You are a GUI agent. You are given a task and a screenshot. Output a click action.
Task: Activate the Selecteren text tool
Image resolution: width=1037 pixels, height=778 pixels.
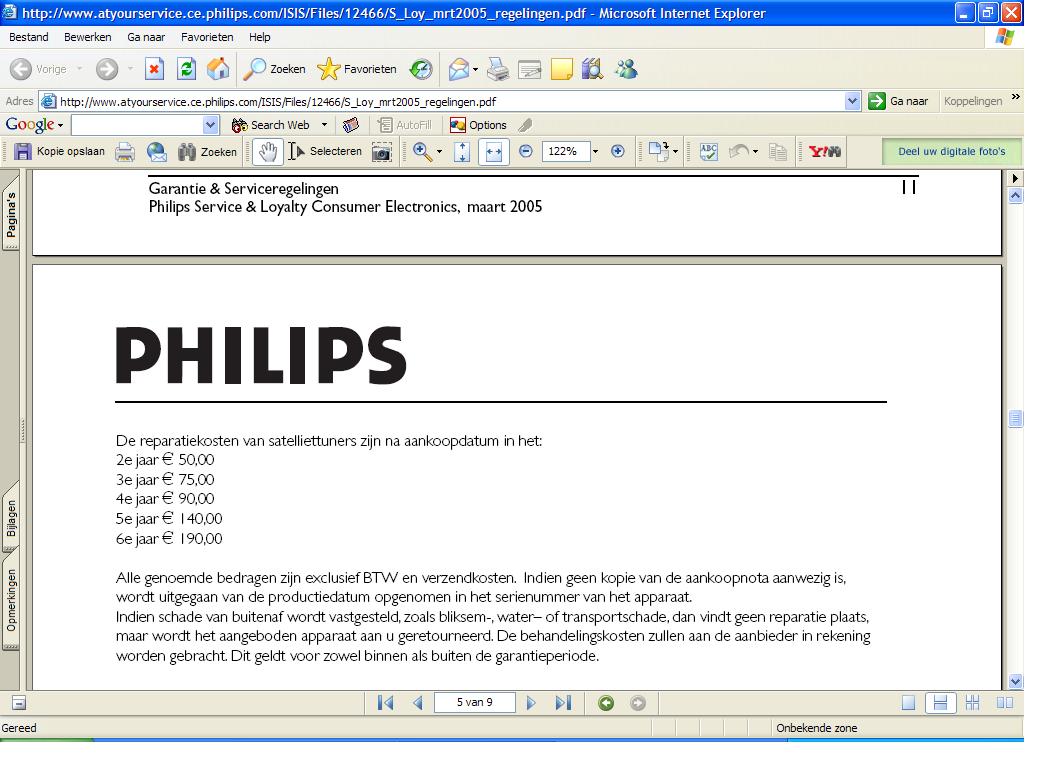click(x=325, y=151)
